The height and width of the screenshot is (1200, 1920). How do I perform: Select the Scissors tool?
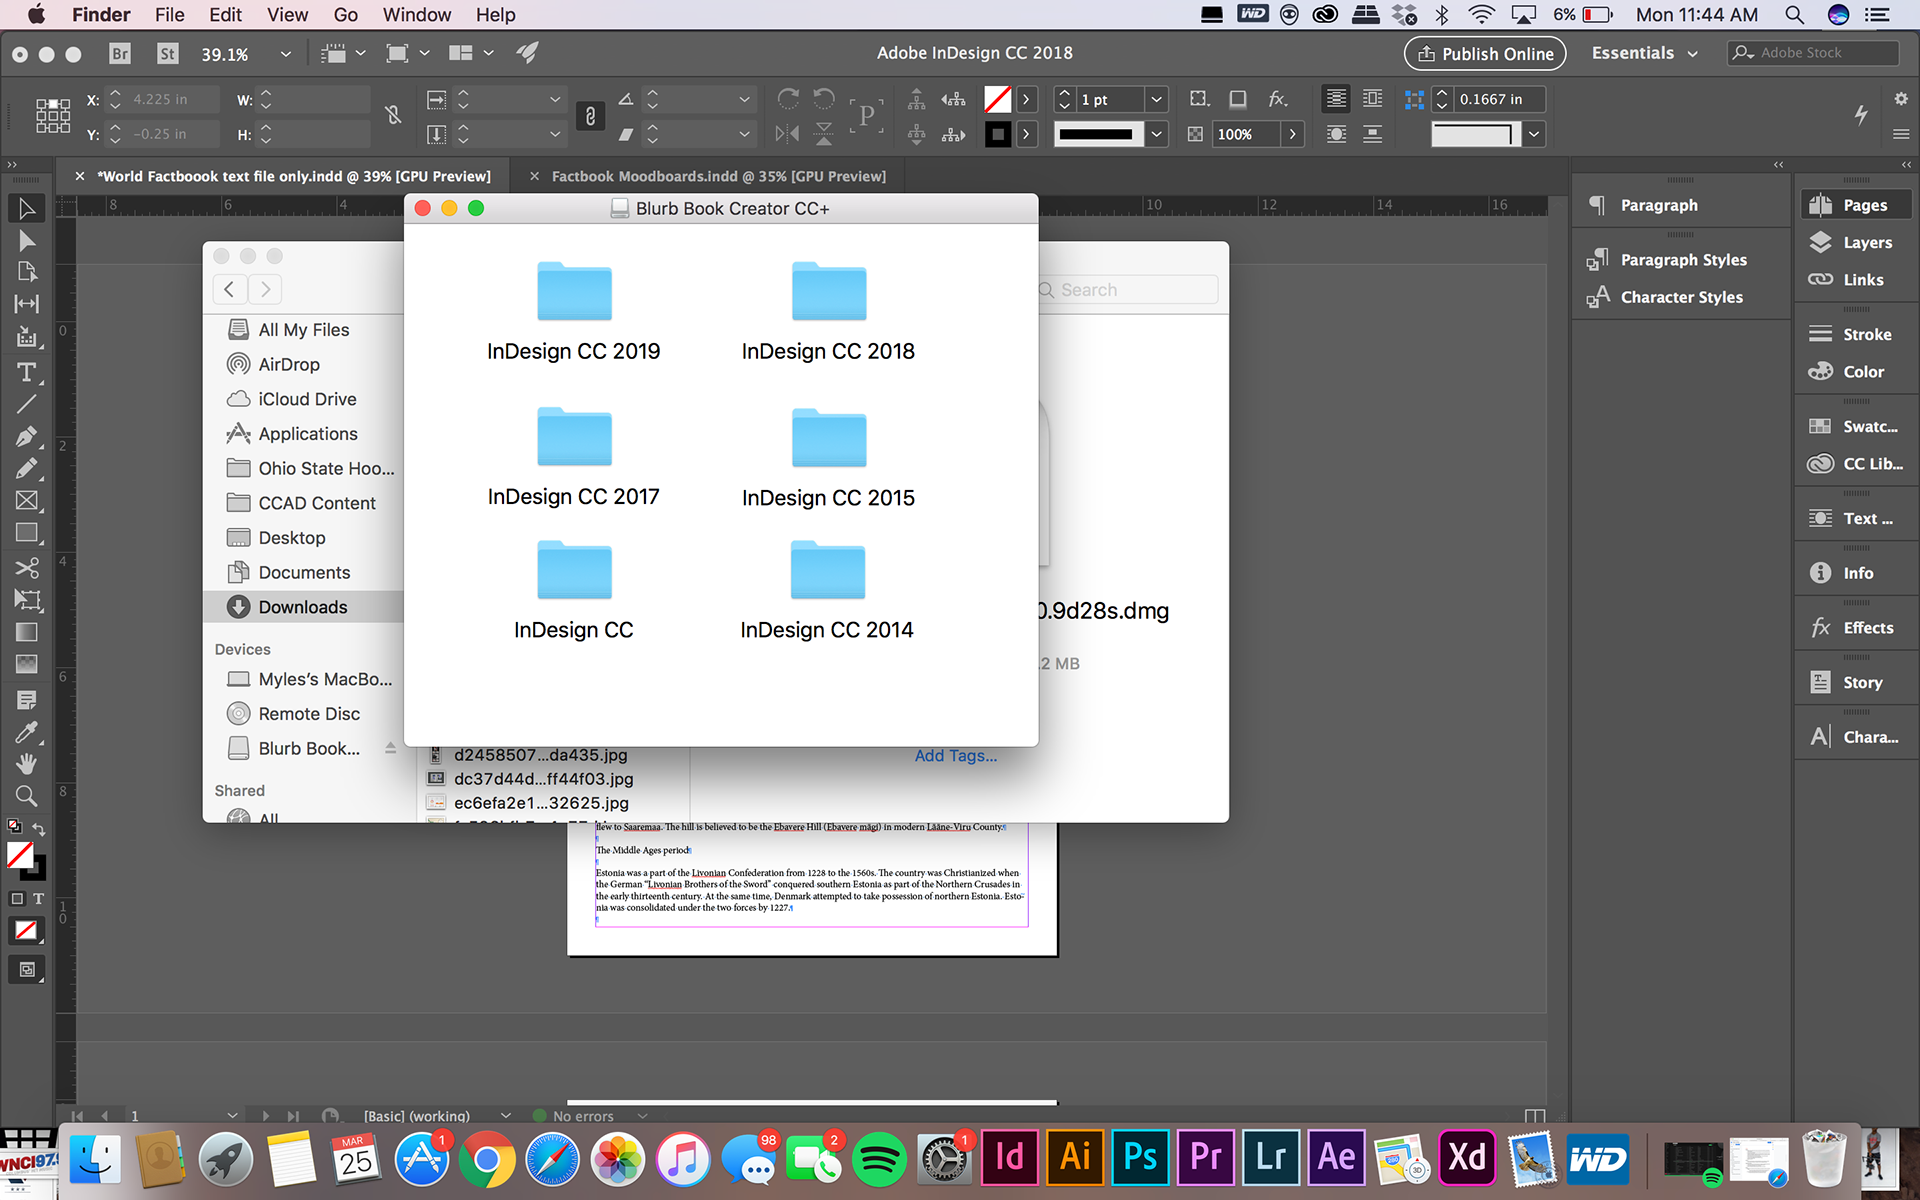27,568
